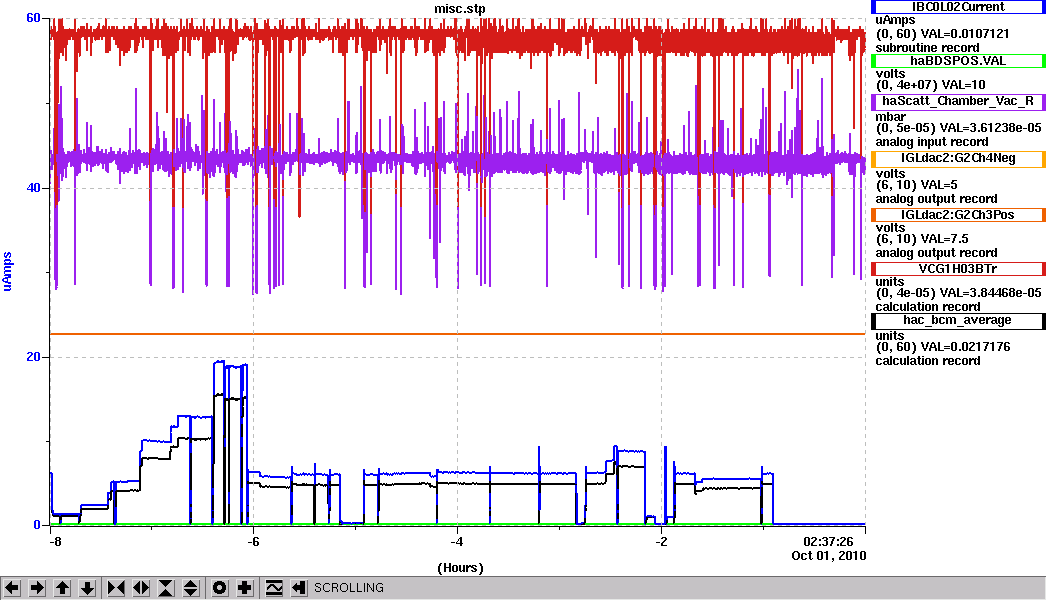Click the VAL=3.84468e-05 reading under VCG1H03BTr
The height and width of the screenshot is (600, 1046).
coord(992,293)
